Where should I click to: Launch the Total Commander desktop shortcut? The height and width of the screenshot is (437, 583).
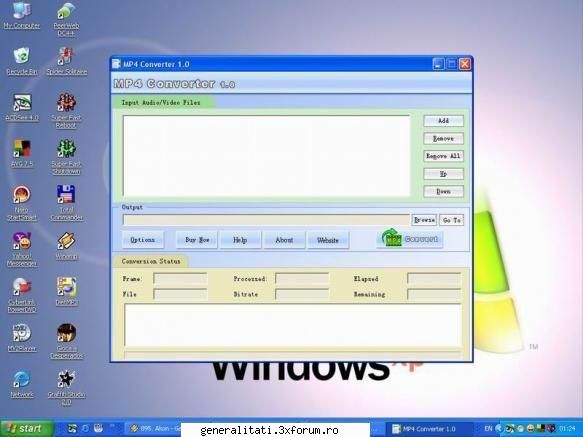[66, 203]
